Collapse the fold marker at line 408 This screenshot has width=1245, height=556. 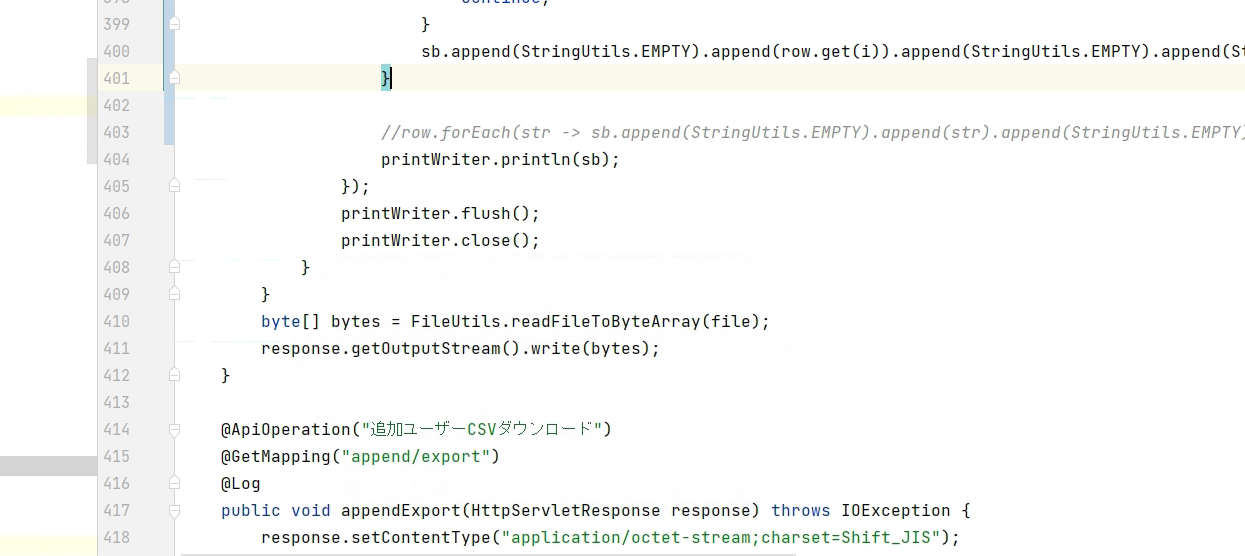coord(174,267)
